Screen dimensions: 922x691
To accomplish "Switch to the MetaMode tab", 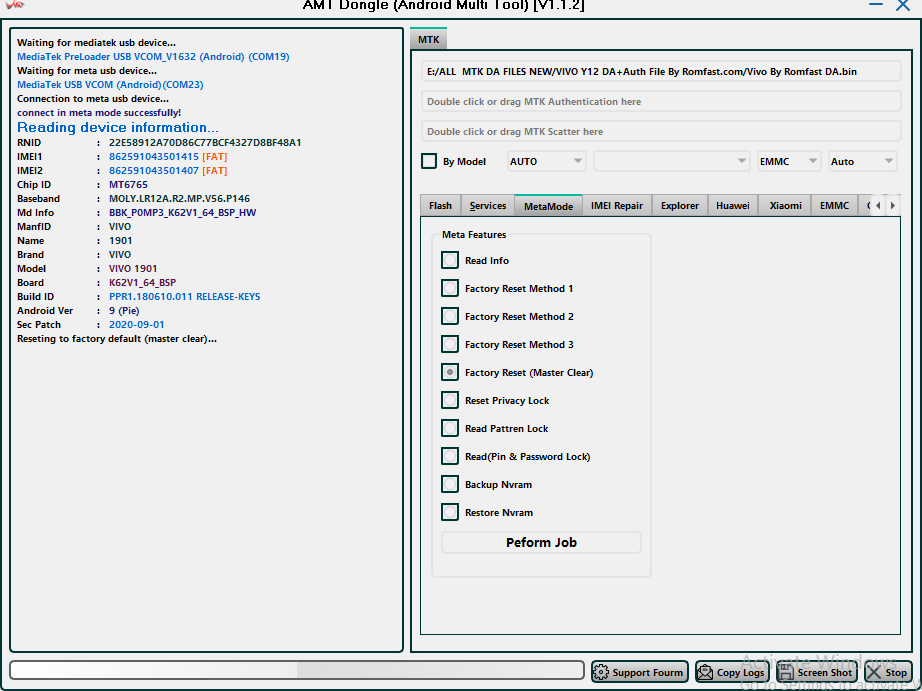I will (x=548, y=206).
